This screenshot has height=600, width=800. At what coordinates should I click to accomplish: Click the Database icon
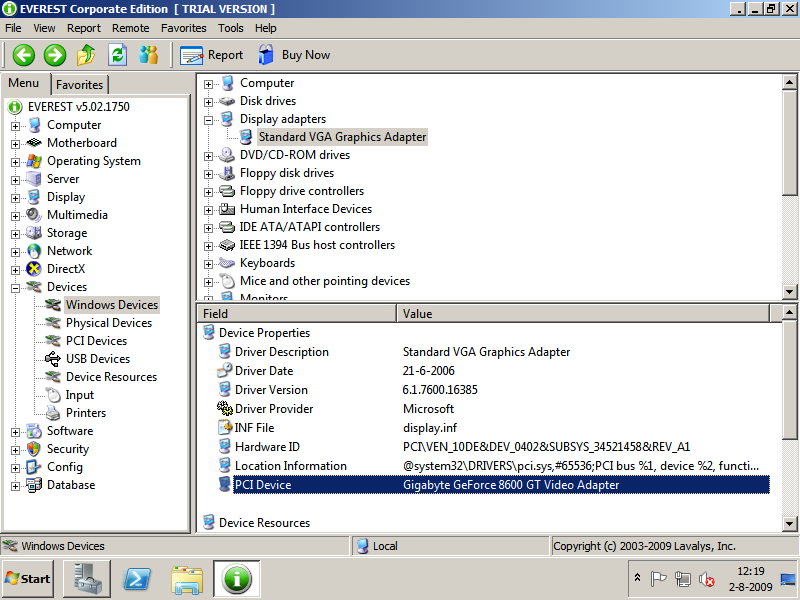click(34, 485)
